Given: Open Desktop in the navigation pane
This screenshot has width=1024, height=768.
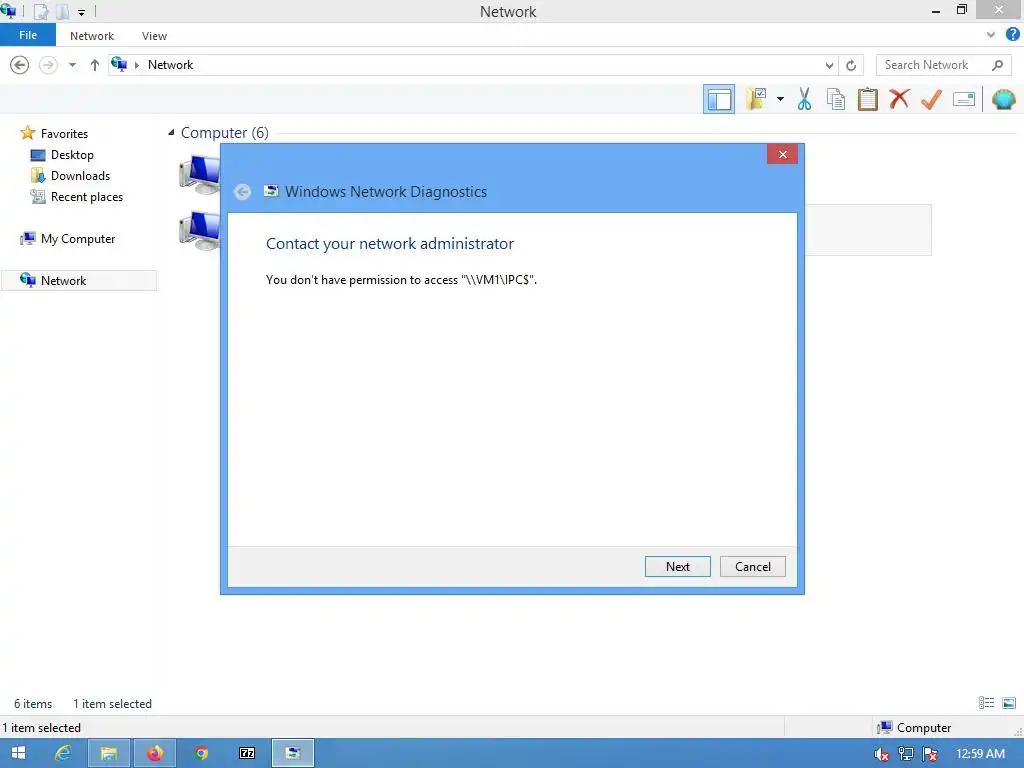Looking at the screenshot, I should pyautogui.click(x=72, y=155).
